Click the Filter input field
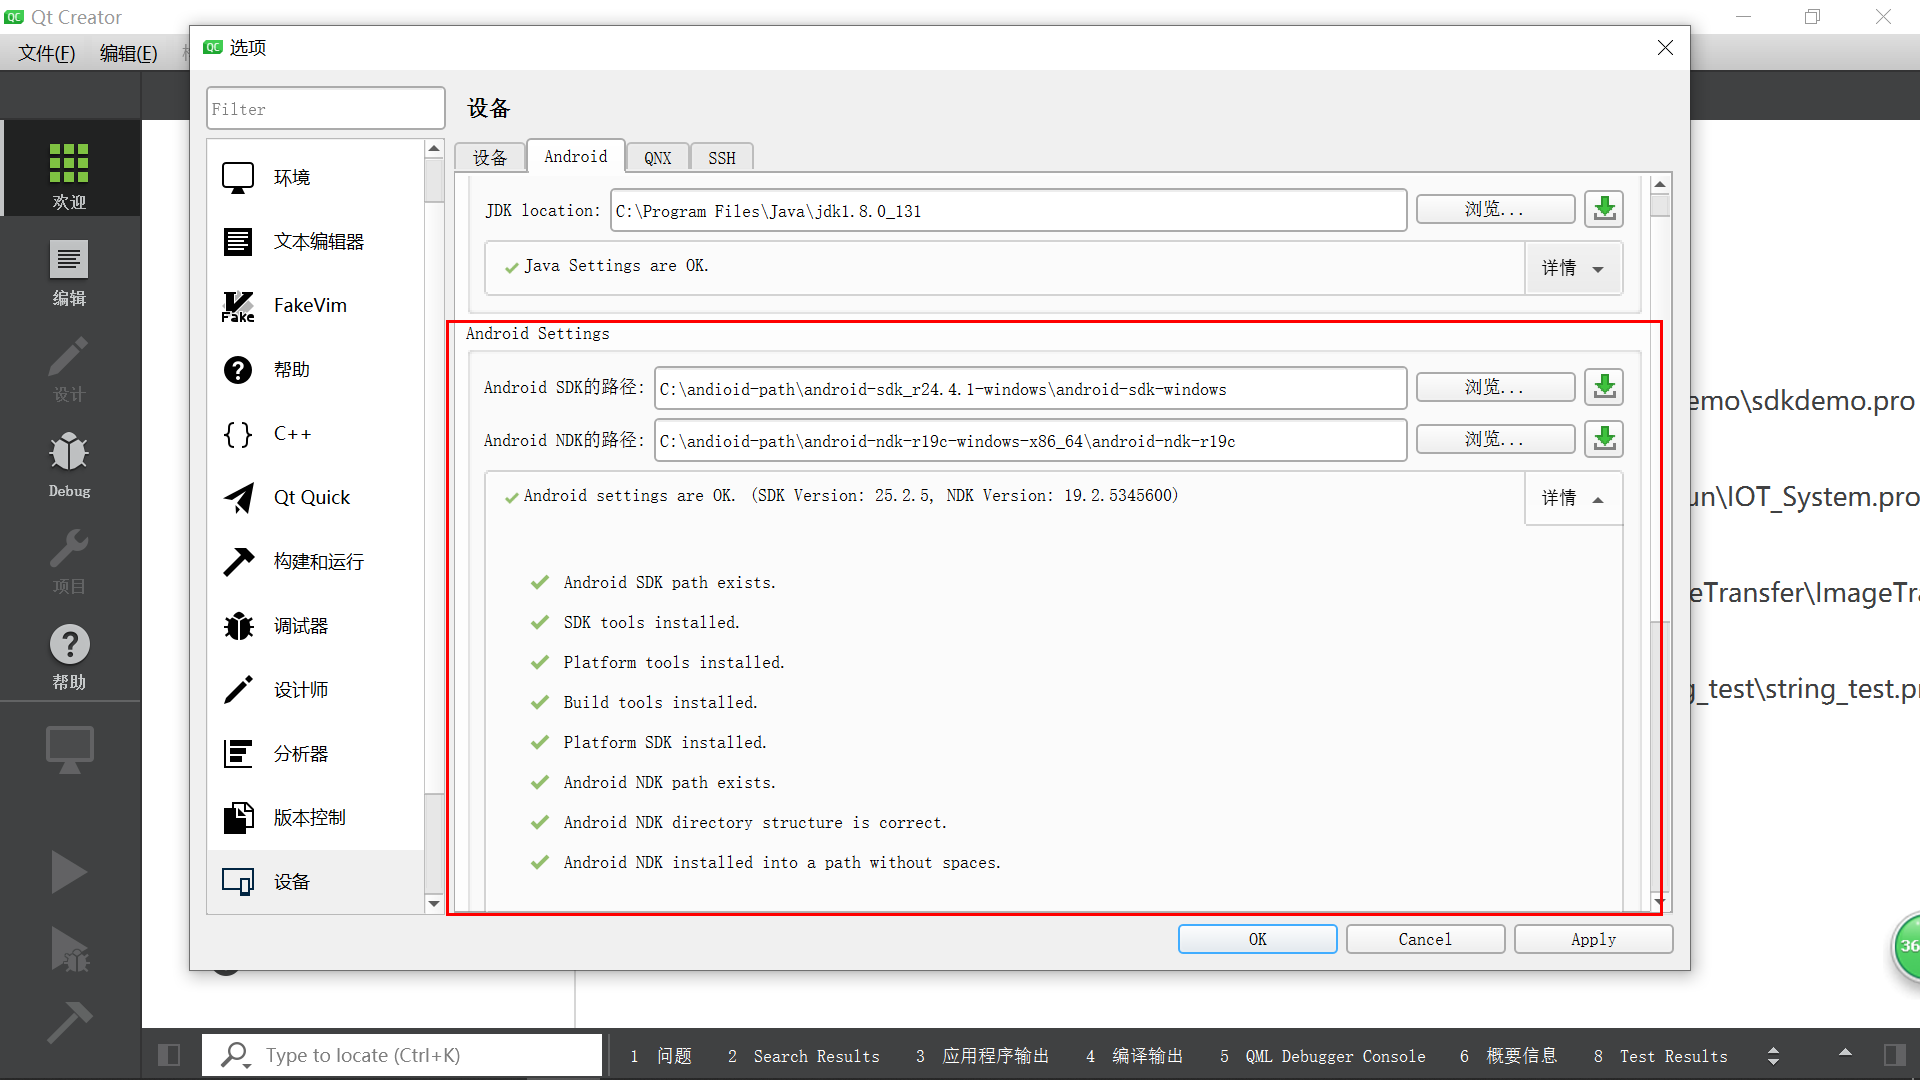This screenshot has height=1080, width=1920. tap(326, 109)
